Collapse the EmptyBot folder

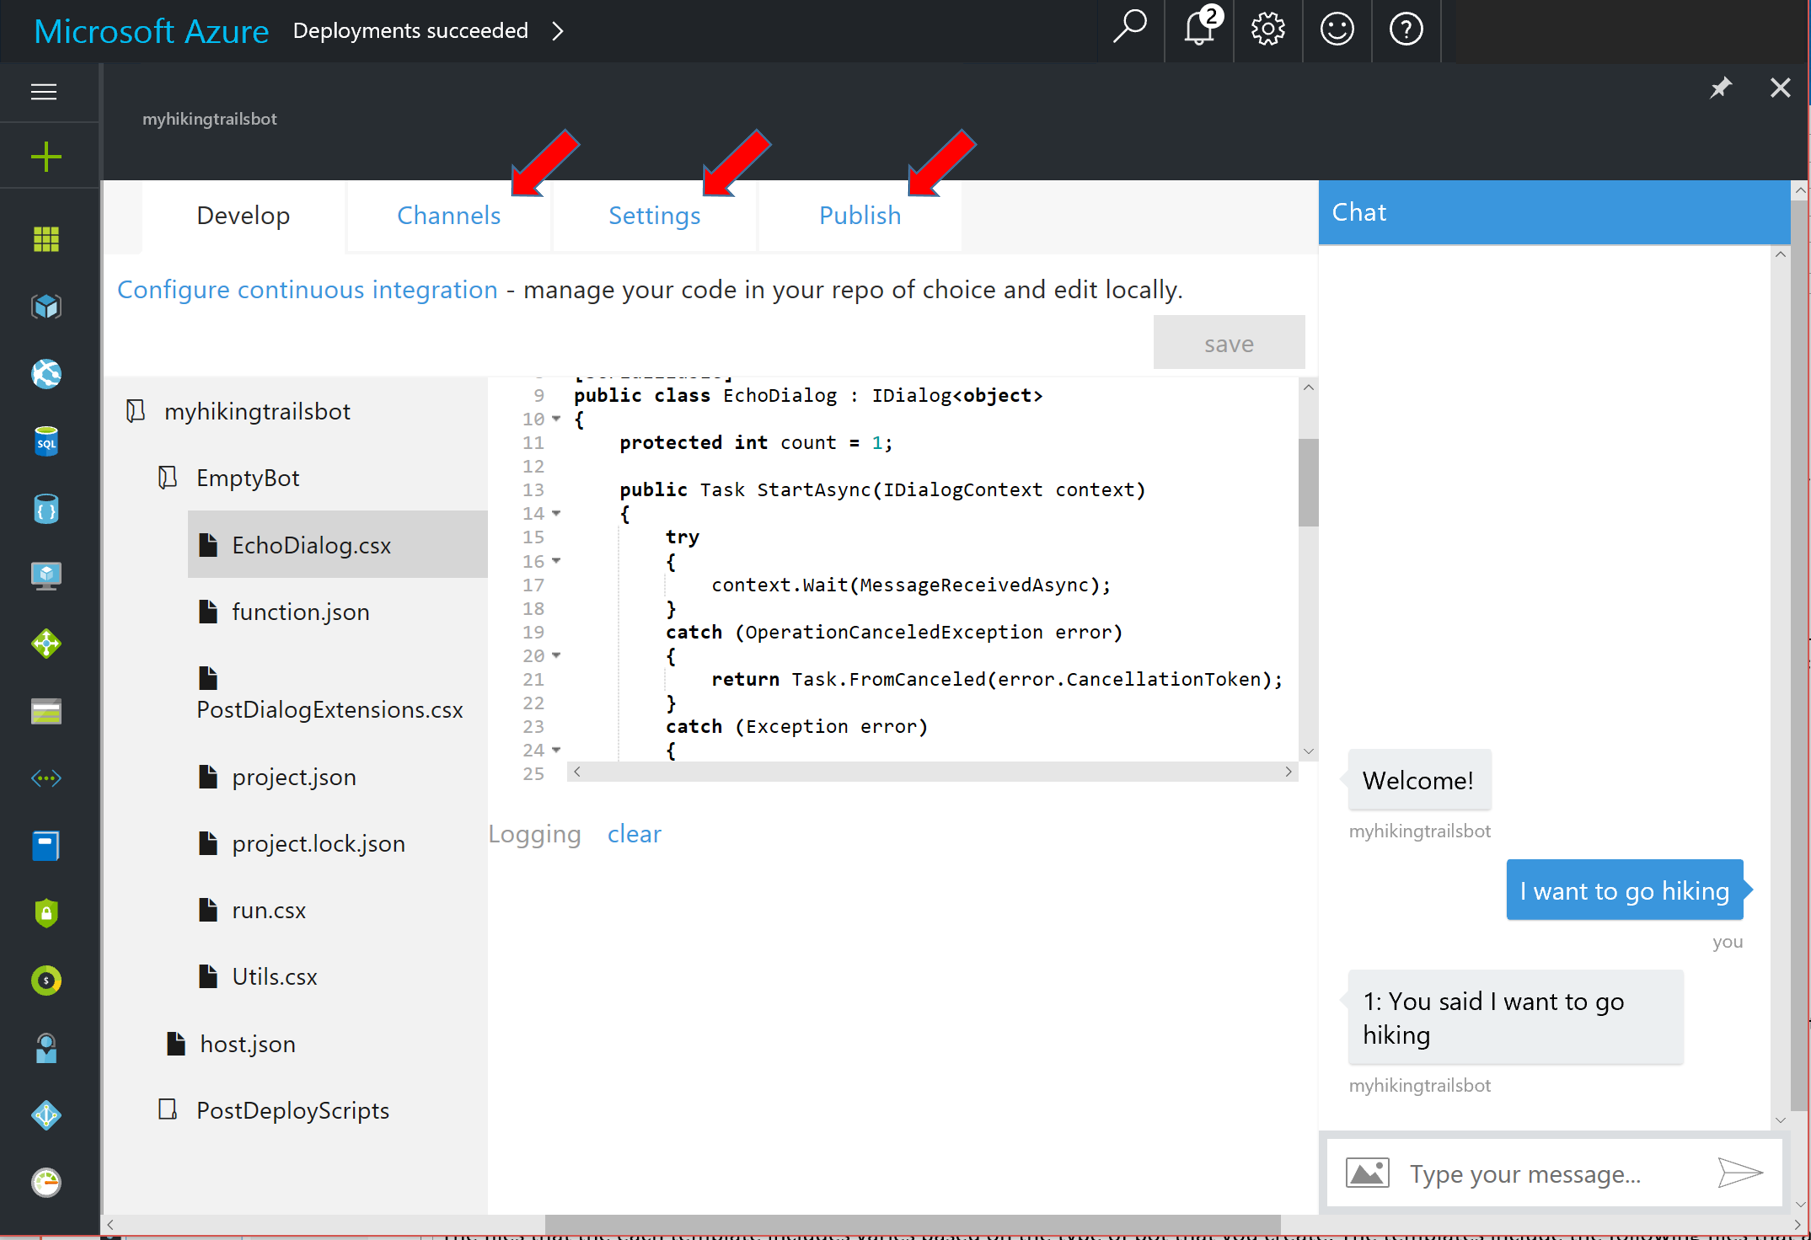click(x=168, y=478)
